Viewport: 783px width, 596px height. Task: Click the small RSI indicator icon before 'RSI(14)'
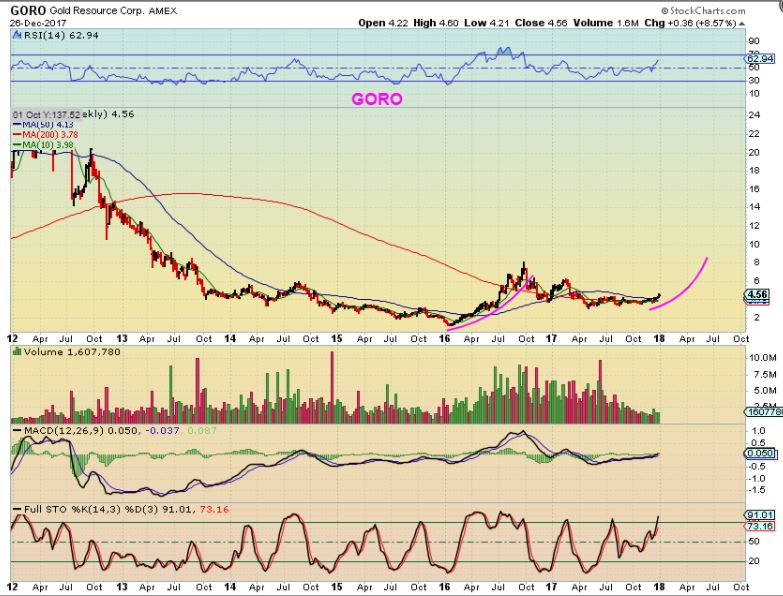point(17,35)
